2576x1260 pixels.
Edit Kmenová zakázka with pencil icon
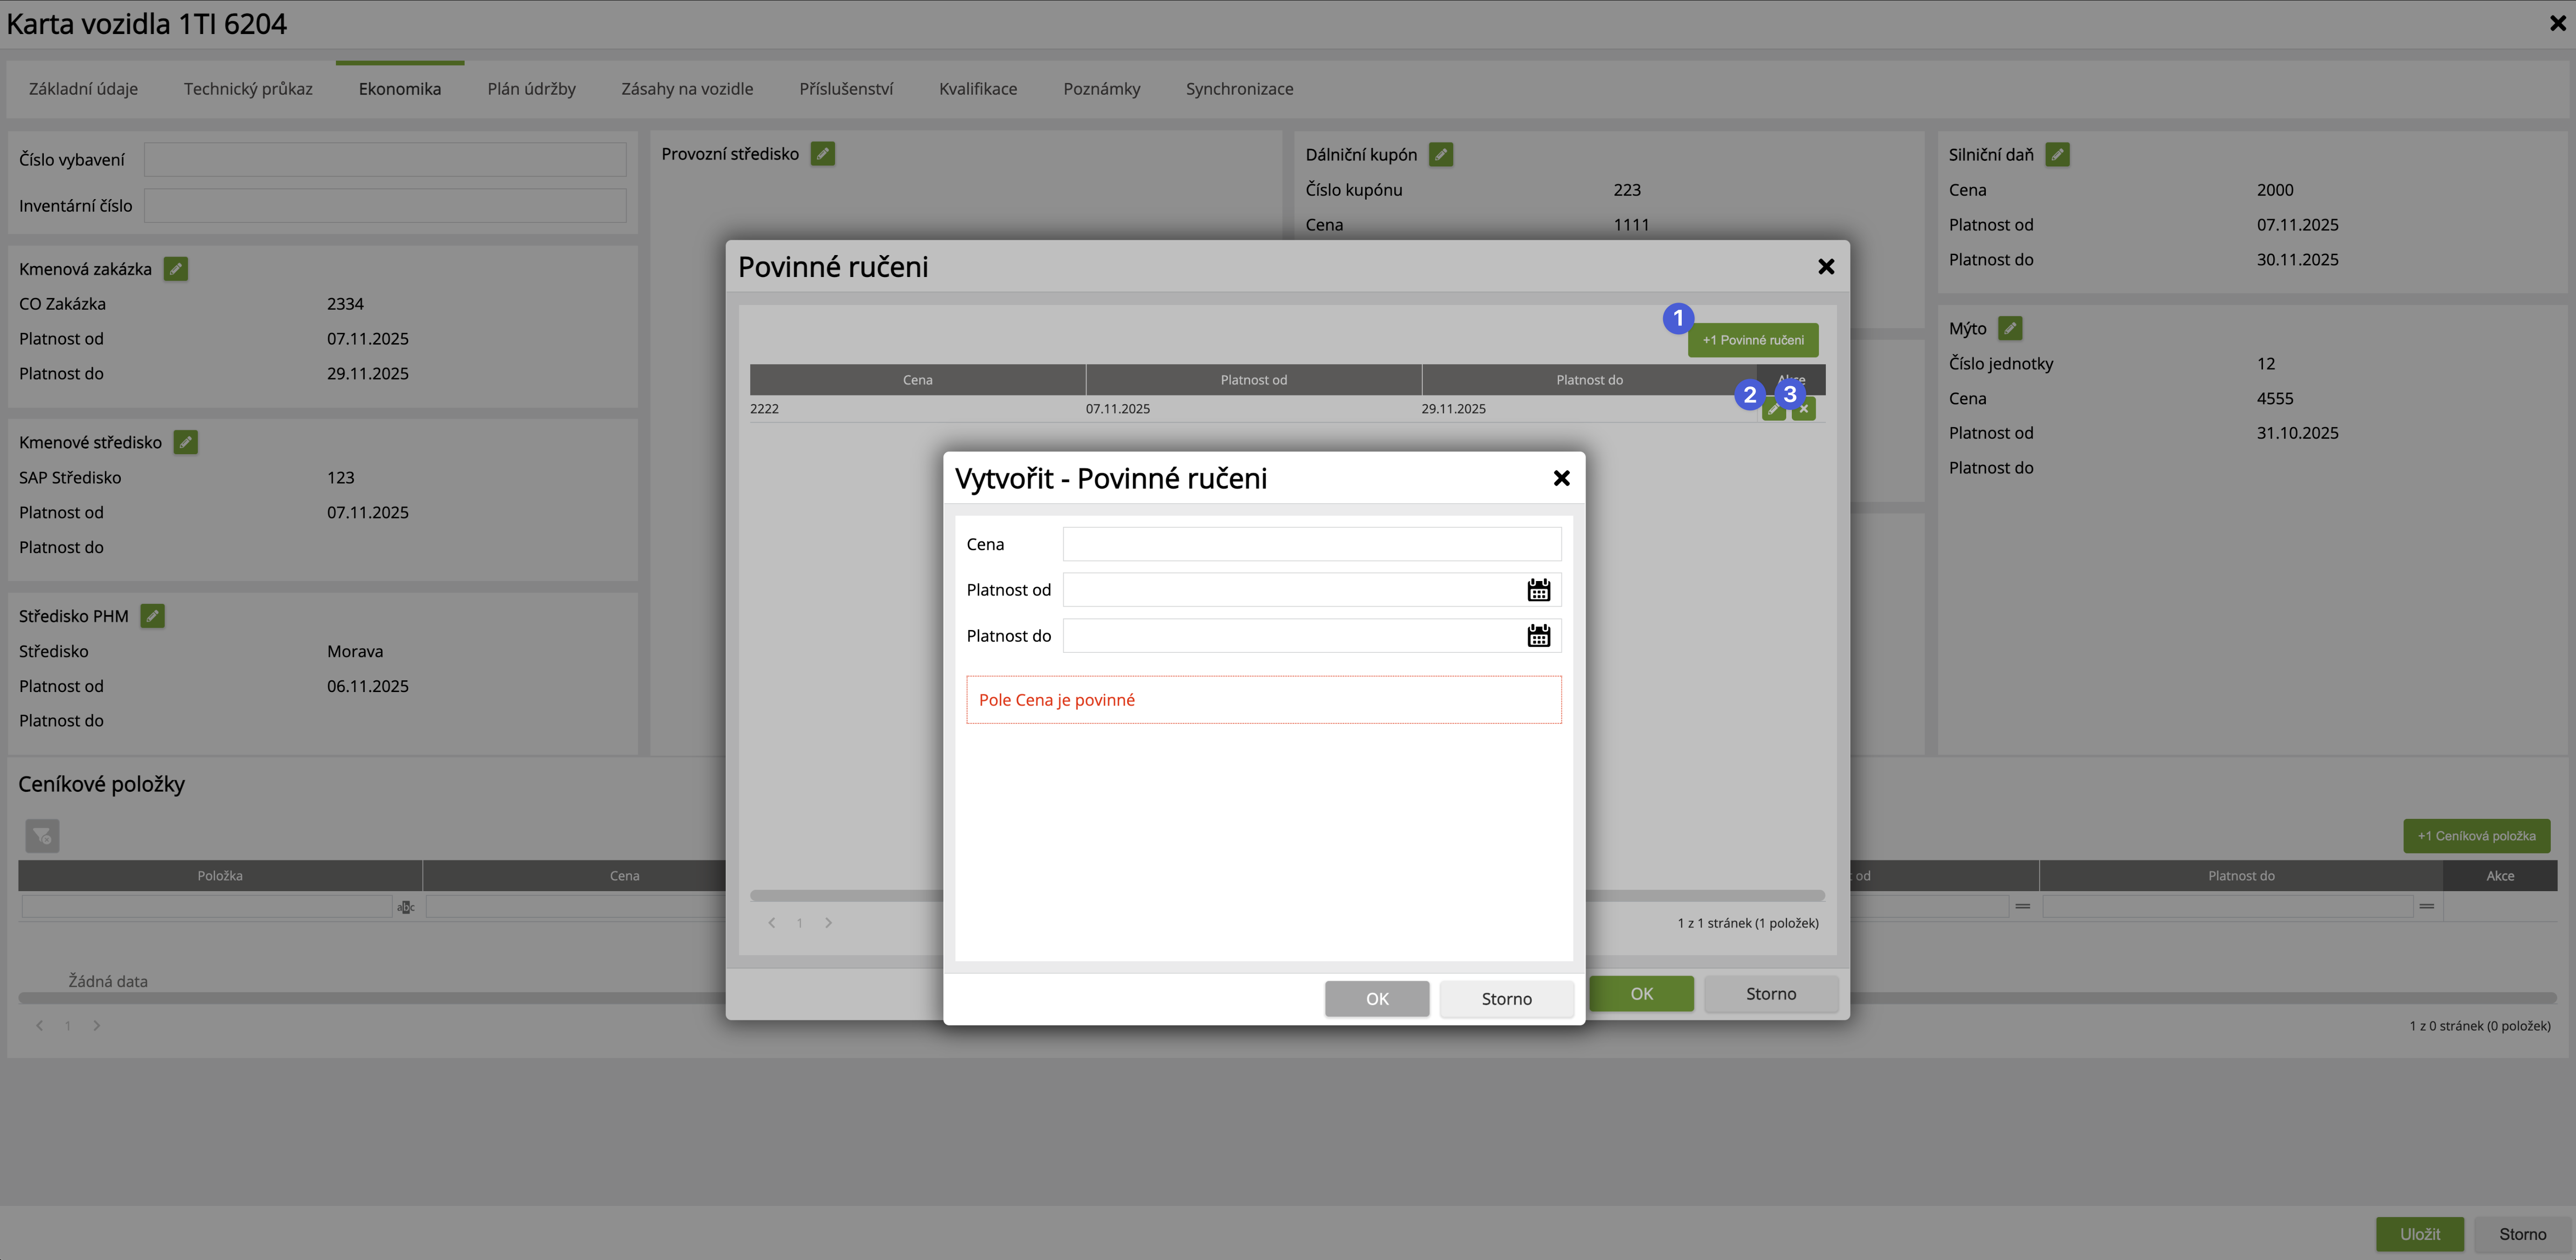coord(176,269)
